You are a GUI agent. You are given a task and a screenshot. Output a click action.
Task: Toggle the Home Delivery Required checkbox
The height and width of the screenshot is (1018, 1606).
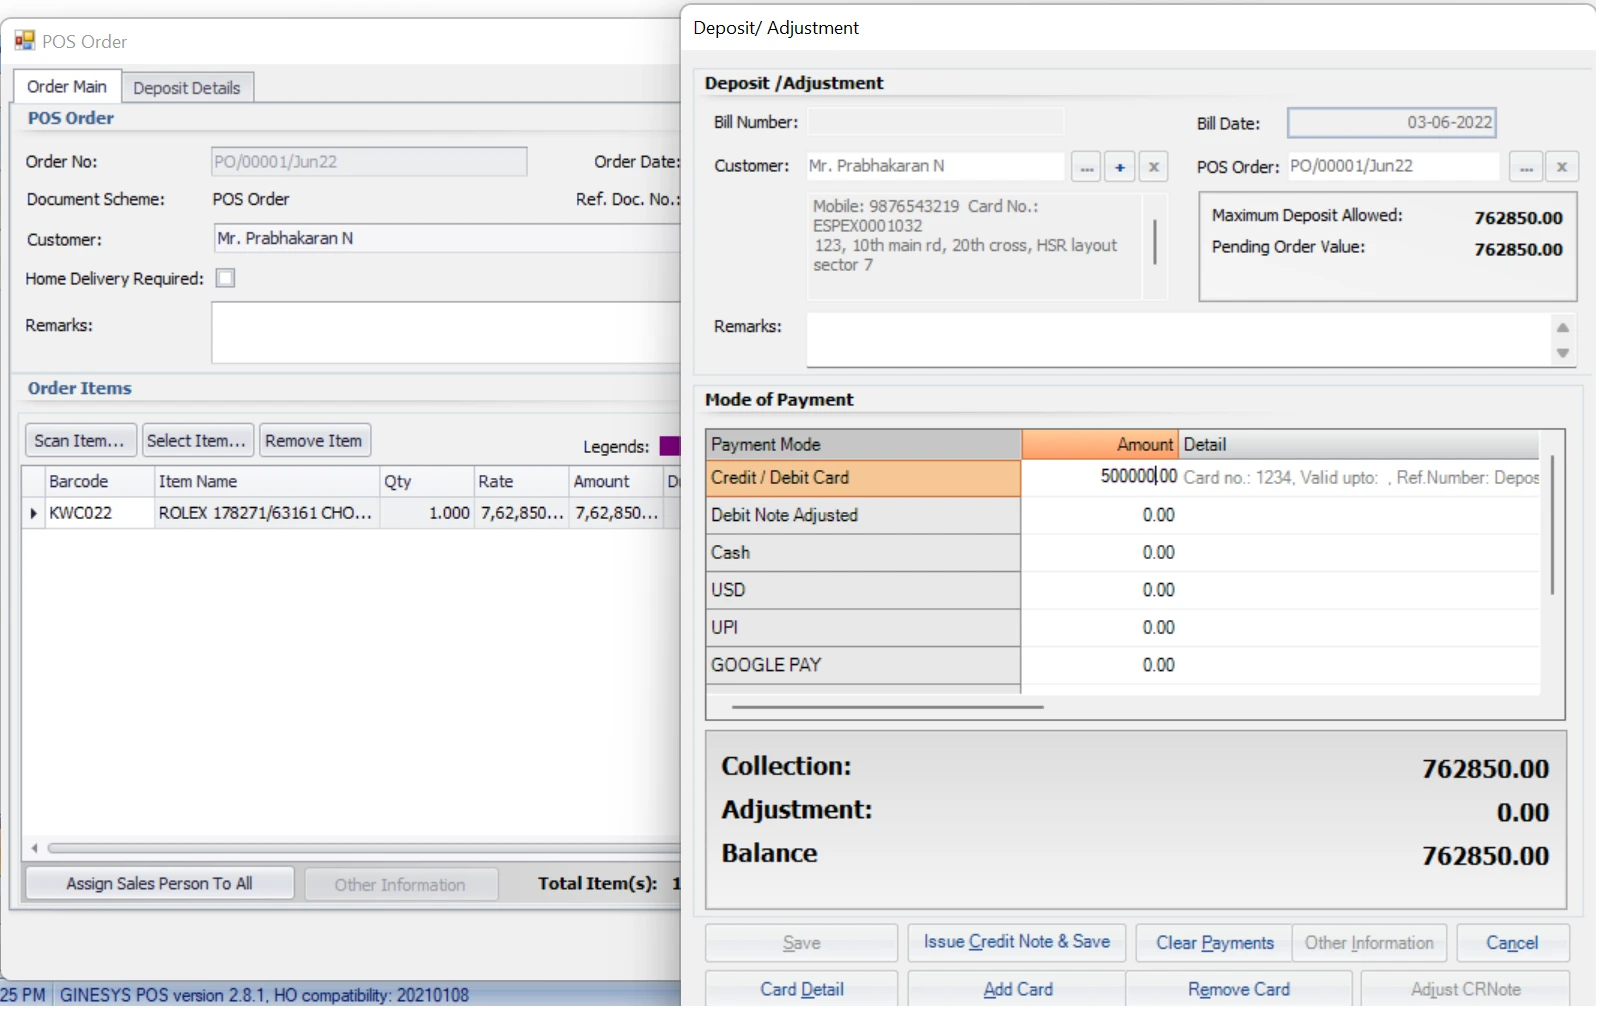(x=226, y=279)
